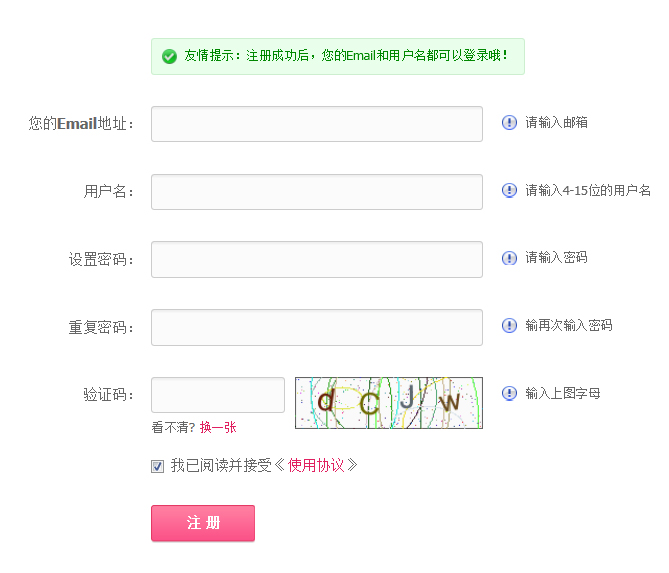
Task: Focus the 用户名 input field
Action: tap(316, 192)
